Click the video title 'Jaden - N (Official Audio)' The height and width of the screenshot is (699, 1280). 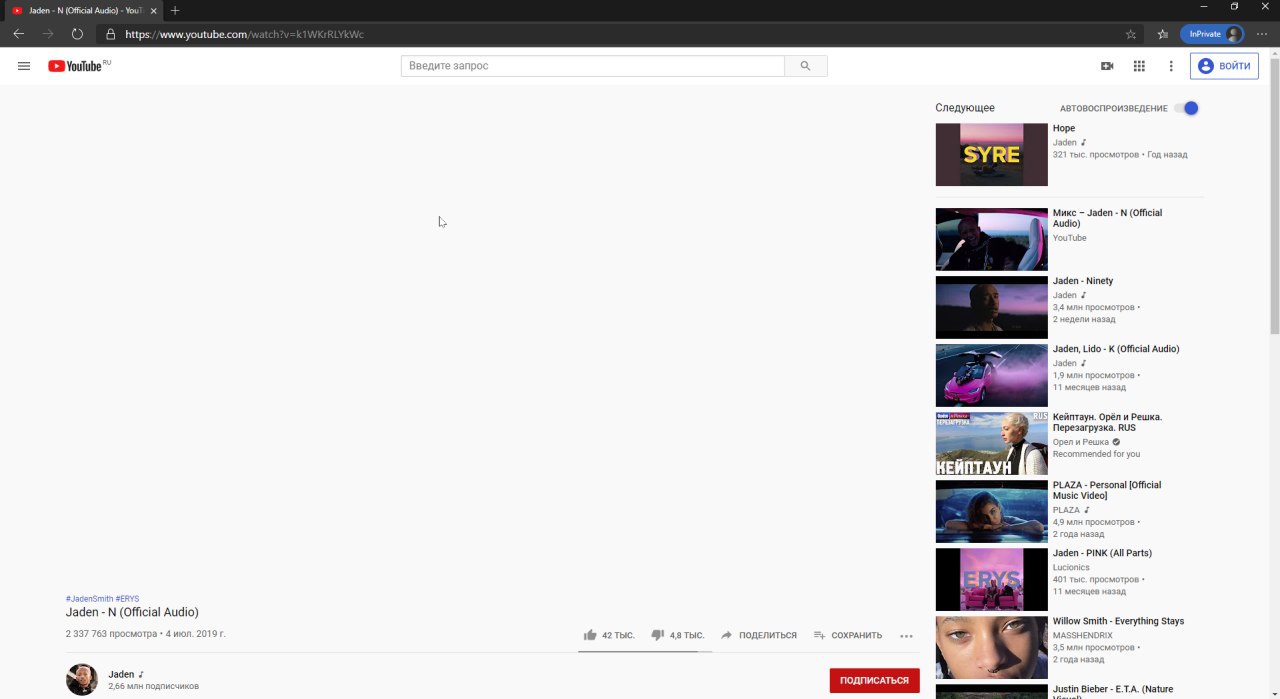[x=132, y=612]
